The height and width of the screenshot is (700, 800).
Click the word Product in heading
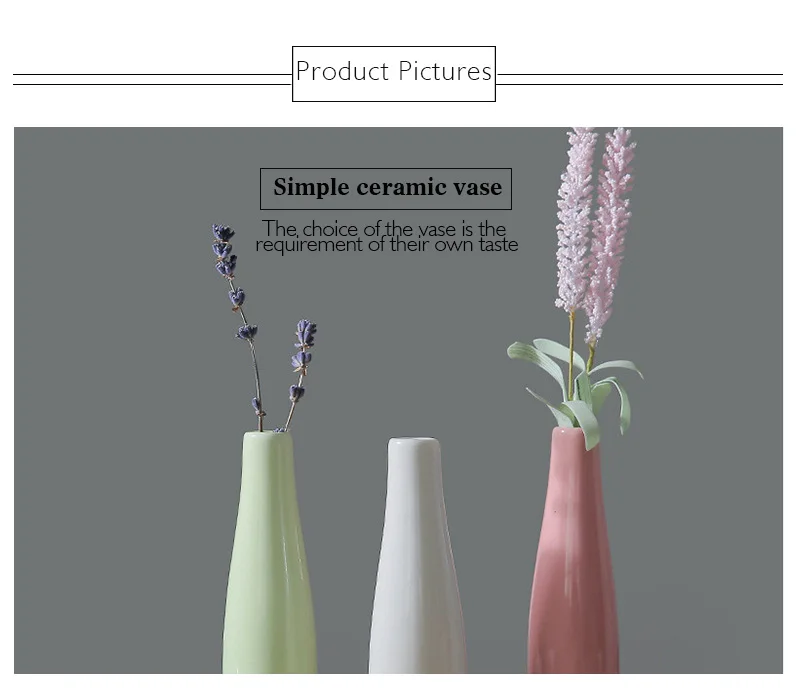click(x=342, y=71)
